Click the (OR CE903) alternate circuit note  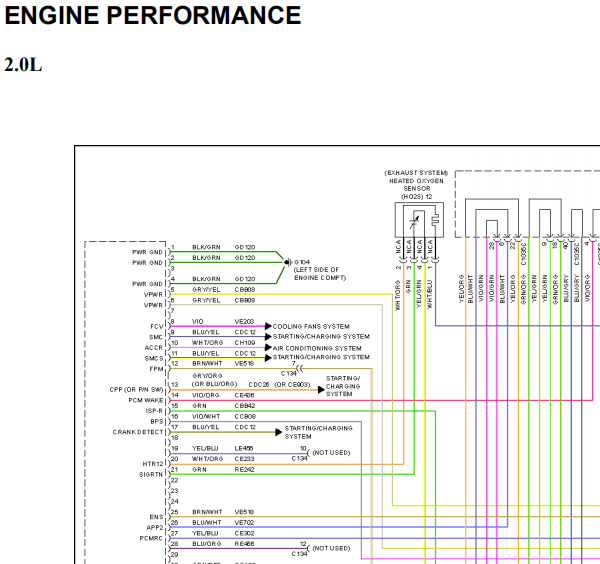(x=292, y=385)
